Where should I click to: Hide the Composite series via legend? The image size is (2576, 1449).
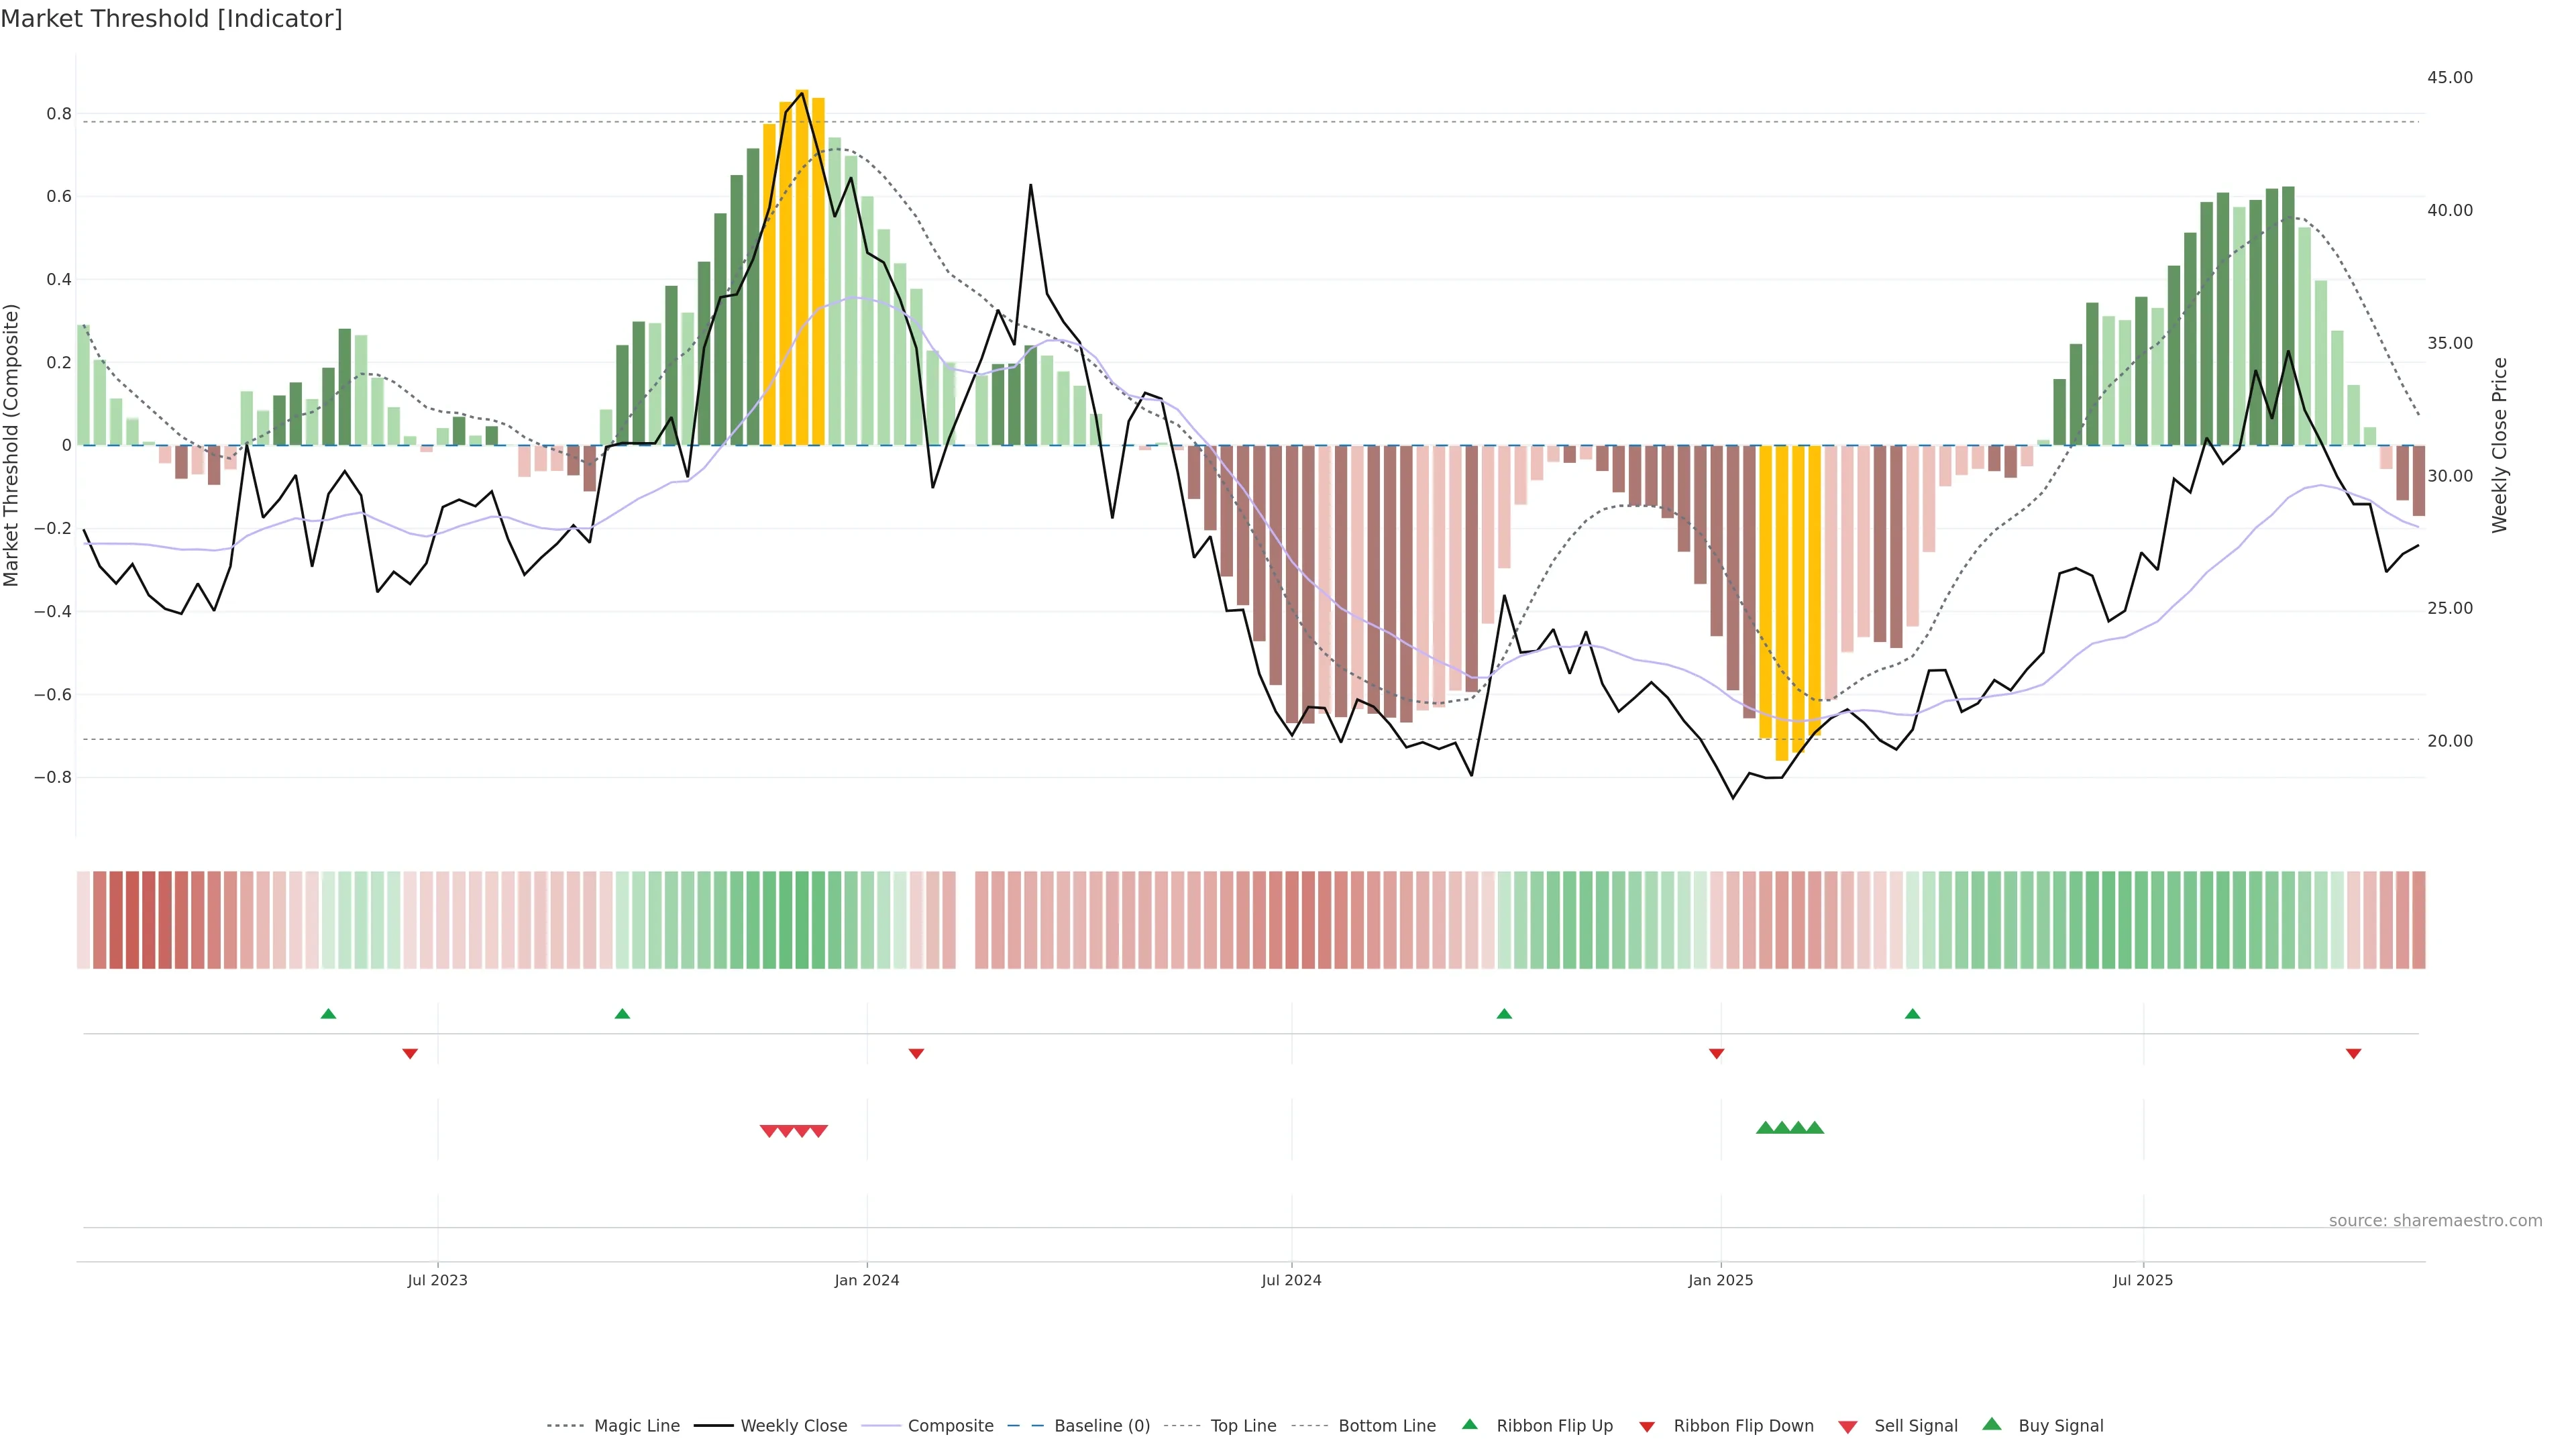pyautogui.click(x=950, y=1426)
